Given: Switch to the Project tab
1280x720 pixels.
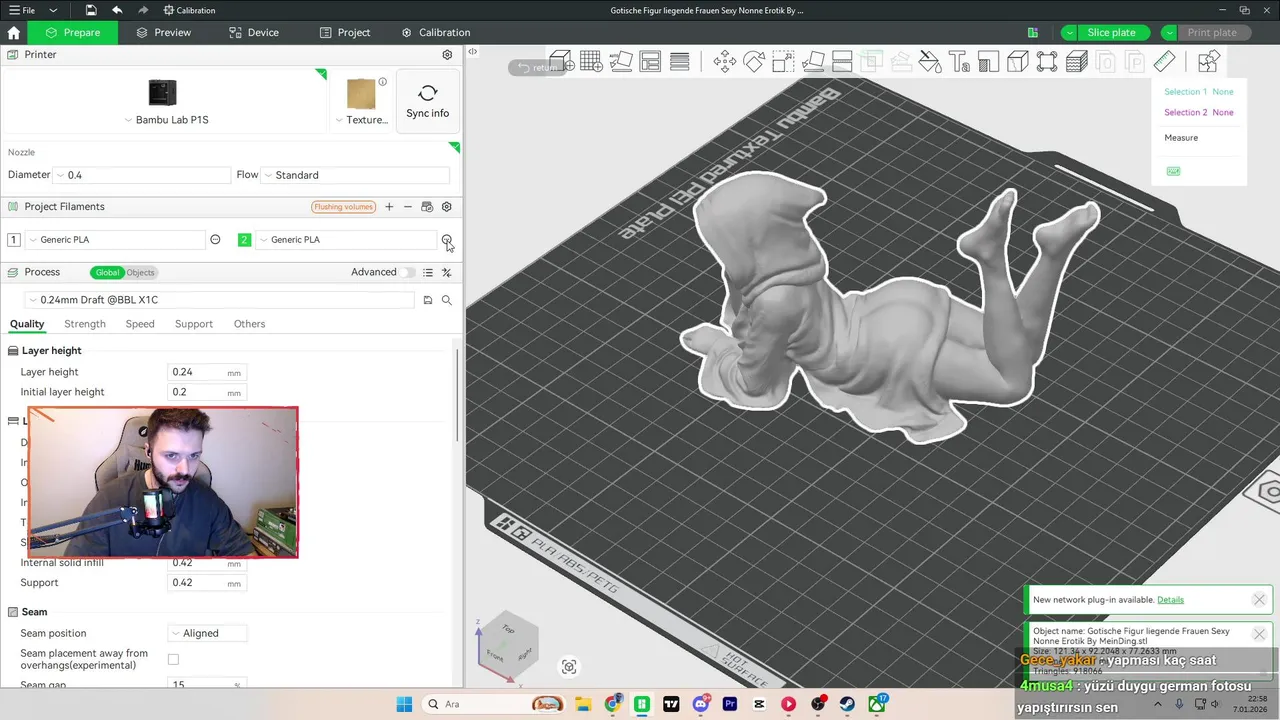Looking at the screenshot, I should point(345,33).
